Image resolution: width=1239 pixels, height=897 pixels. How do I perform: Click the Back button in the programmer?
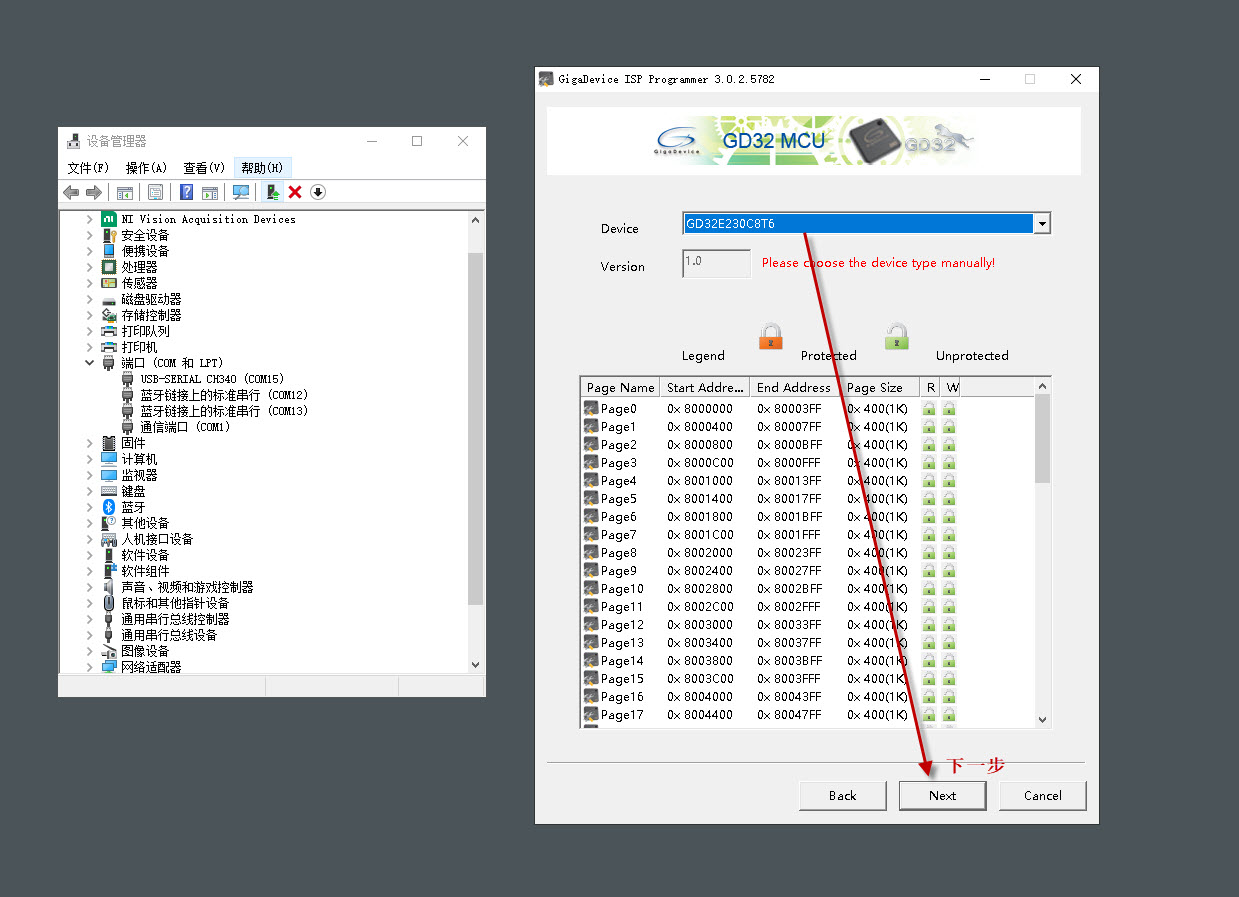pyautogui.click(x=842, y=795)
